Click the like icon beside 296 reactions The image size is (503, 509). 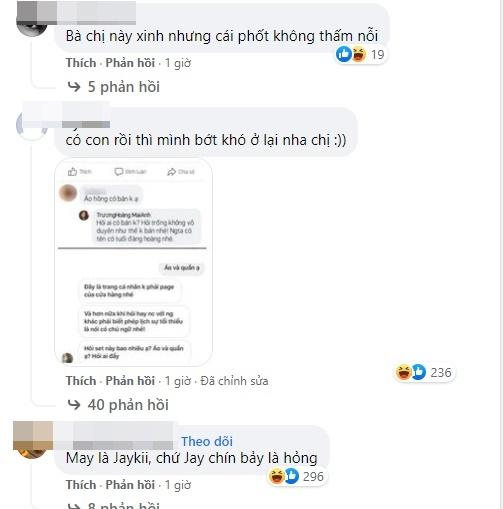pos(291,476)
